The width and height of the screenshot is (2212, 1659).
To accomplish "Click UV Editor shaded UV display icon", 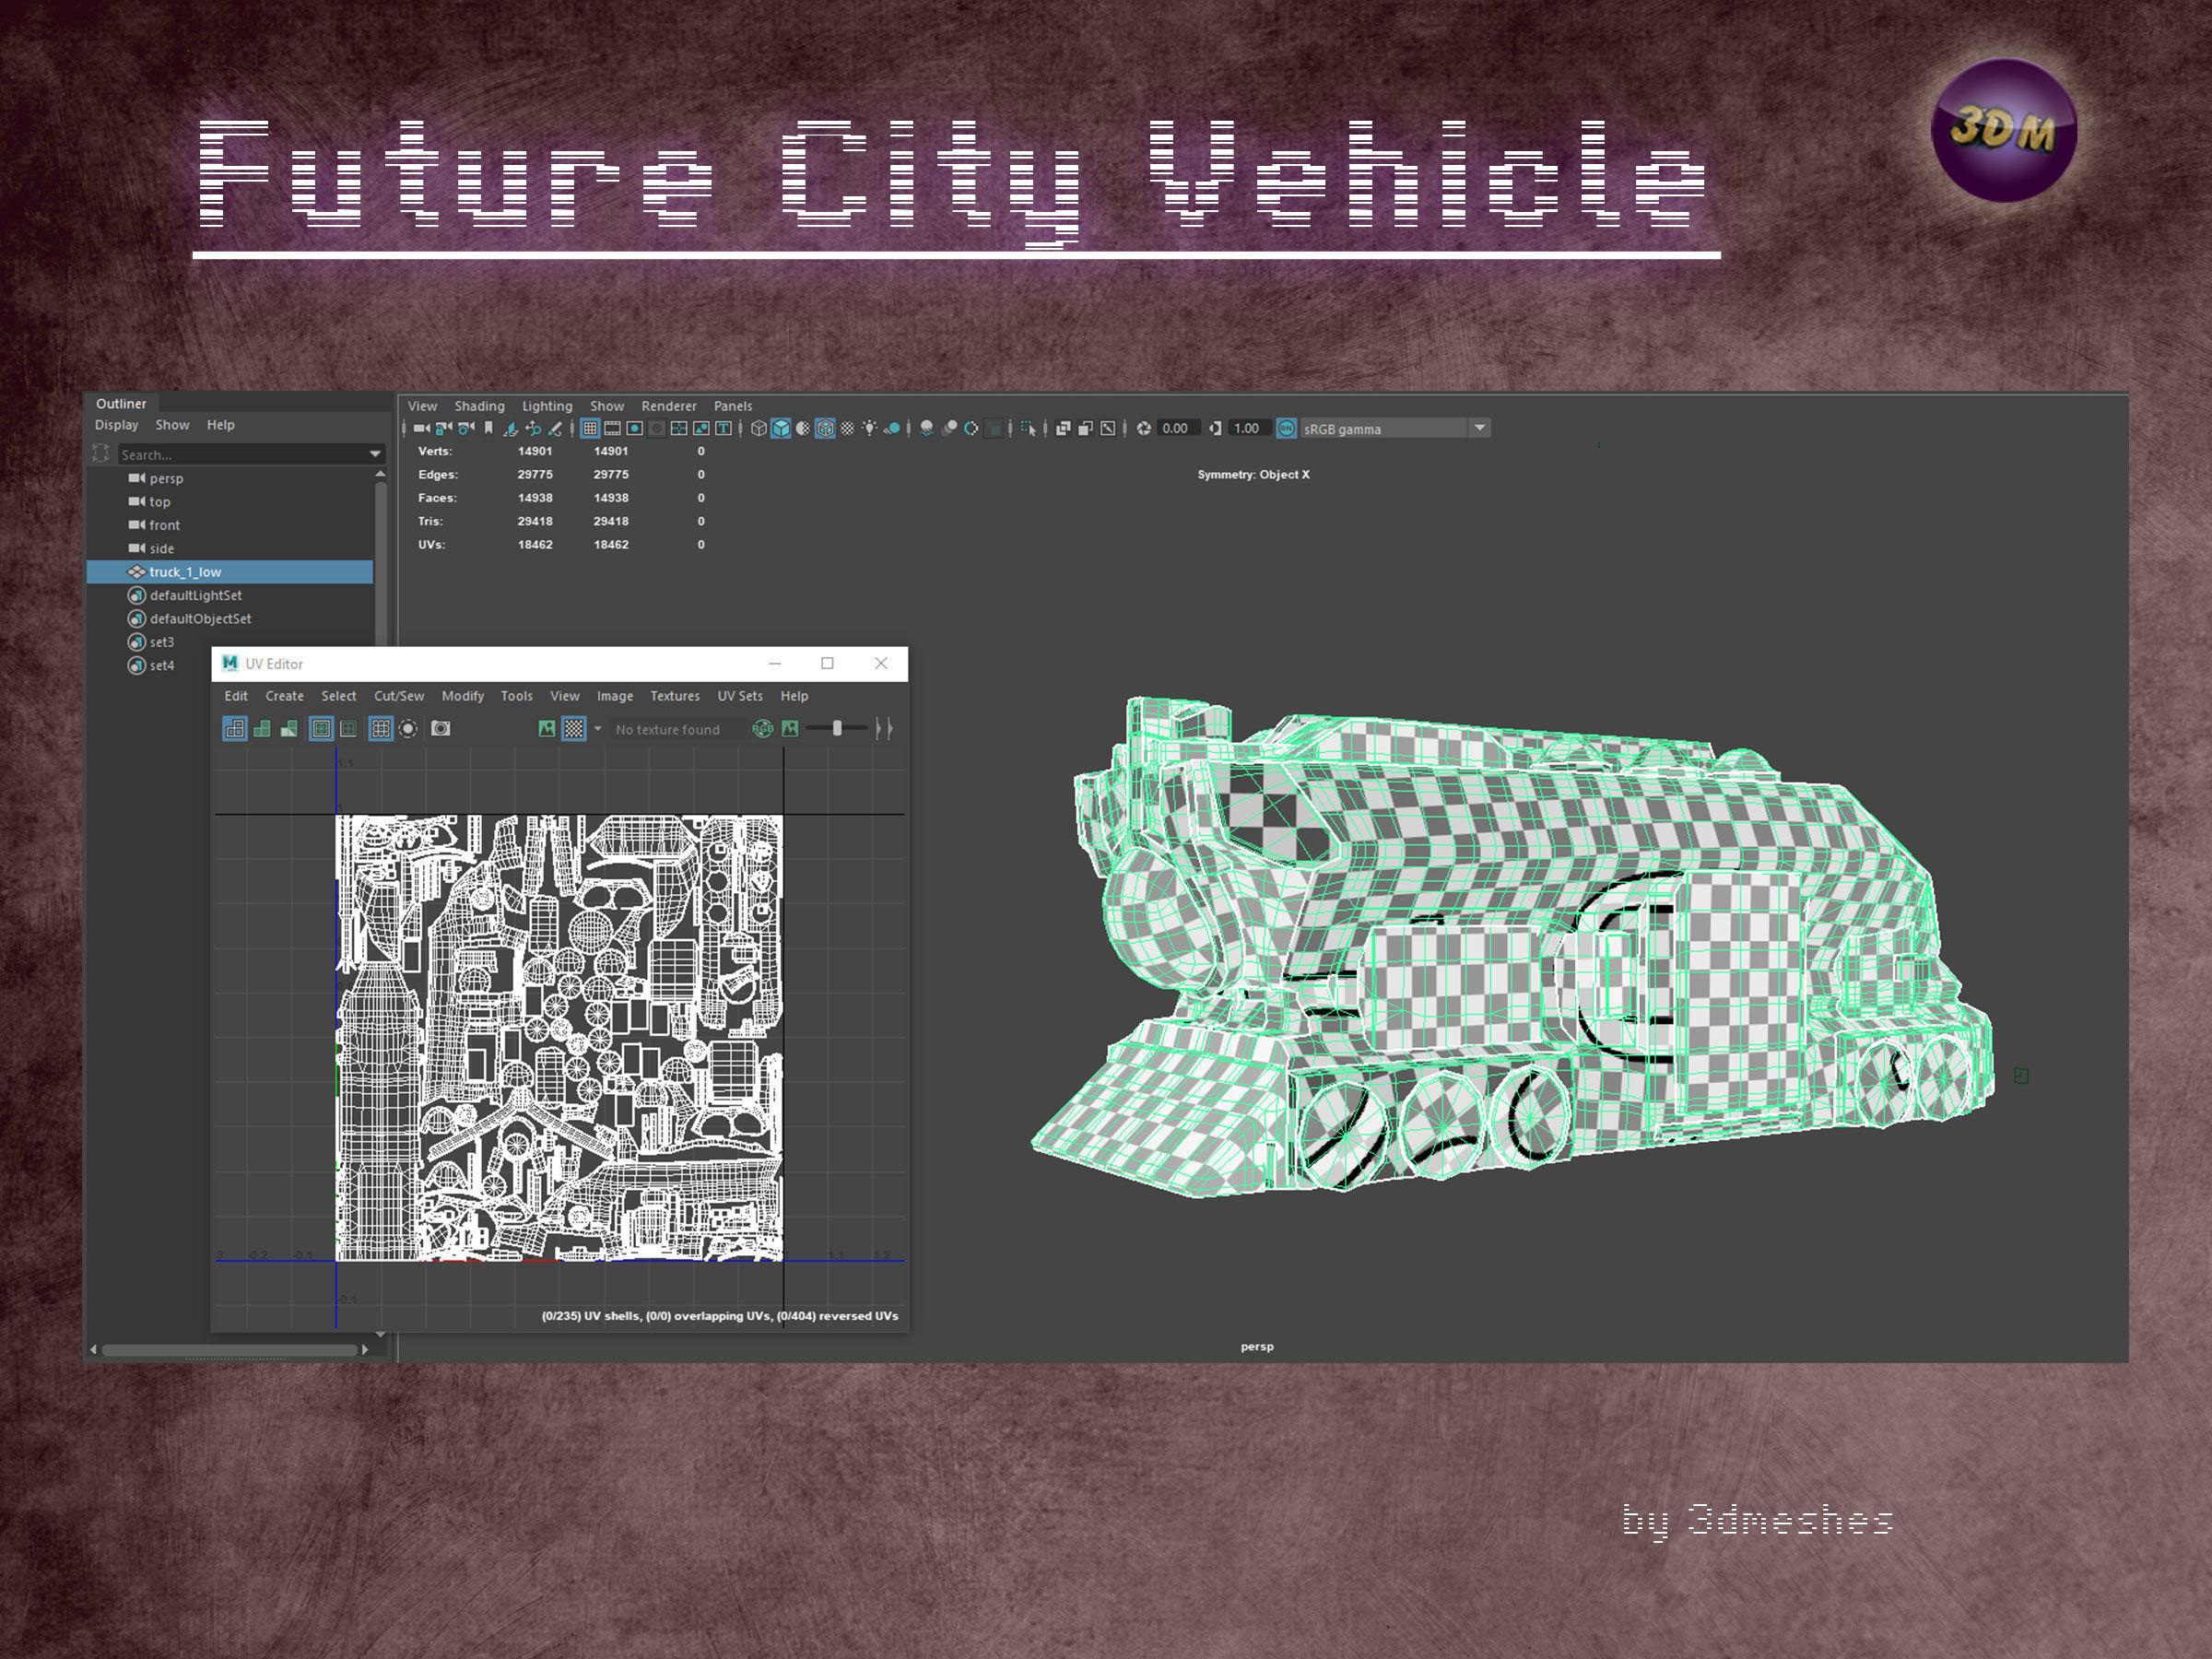I will click(x=262, y=729).
